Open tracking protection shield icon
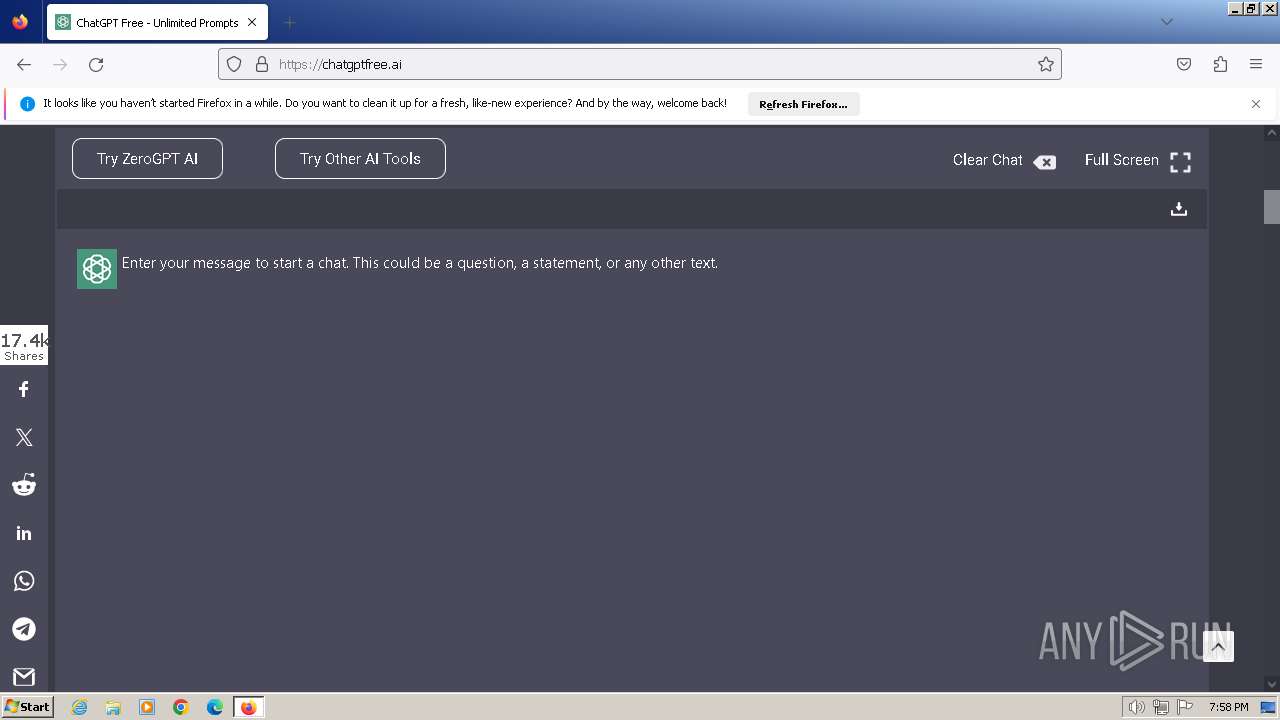 click(234, 64)
